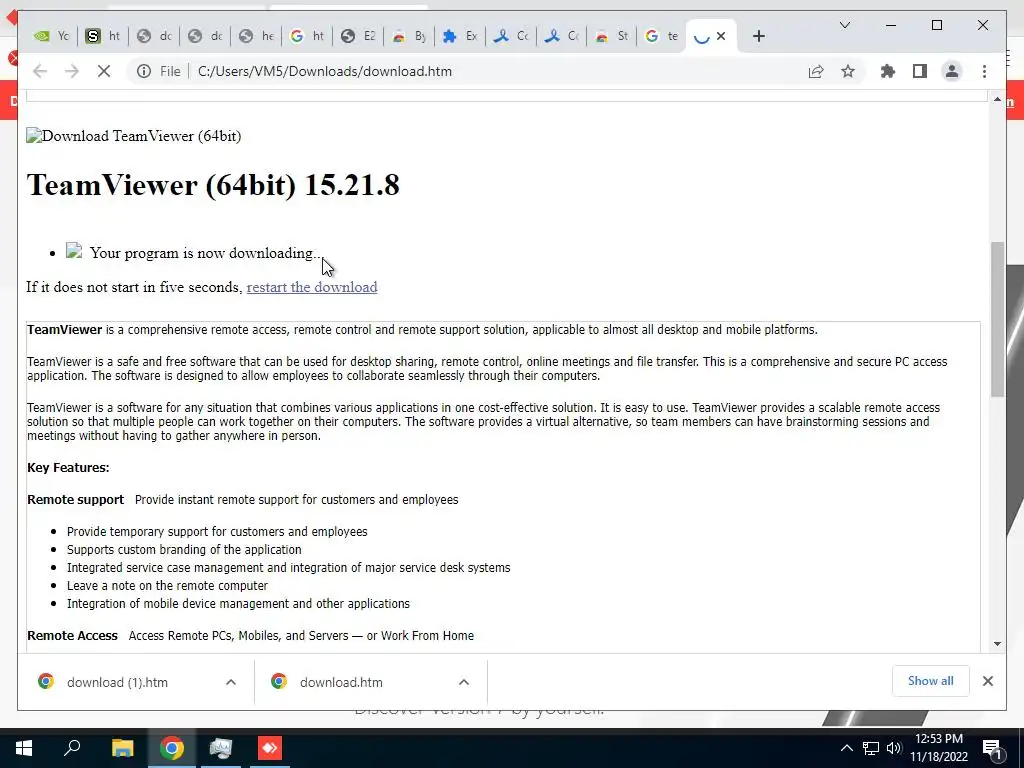Click the vertical scrollbar thumb
This screenshot has height=768, width=1024.
tap(997, 319)
